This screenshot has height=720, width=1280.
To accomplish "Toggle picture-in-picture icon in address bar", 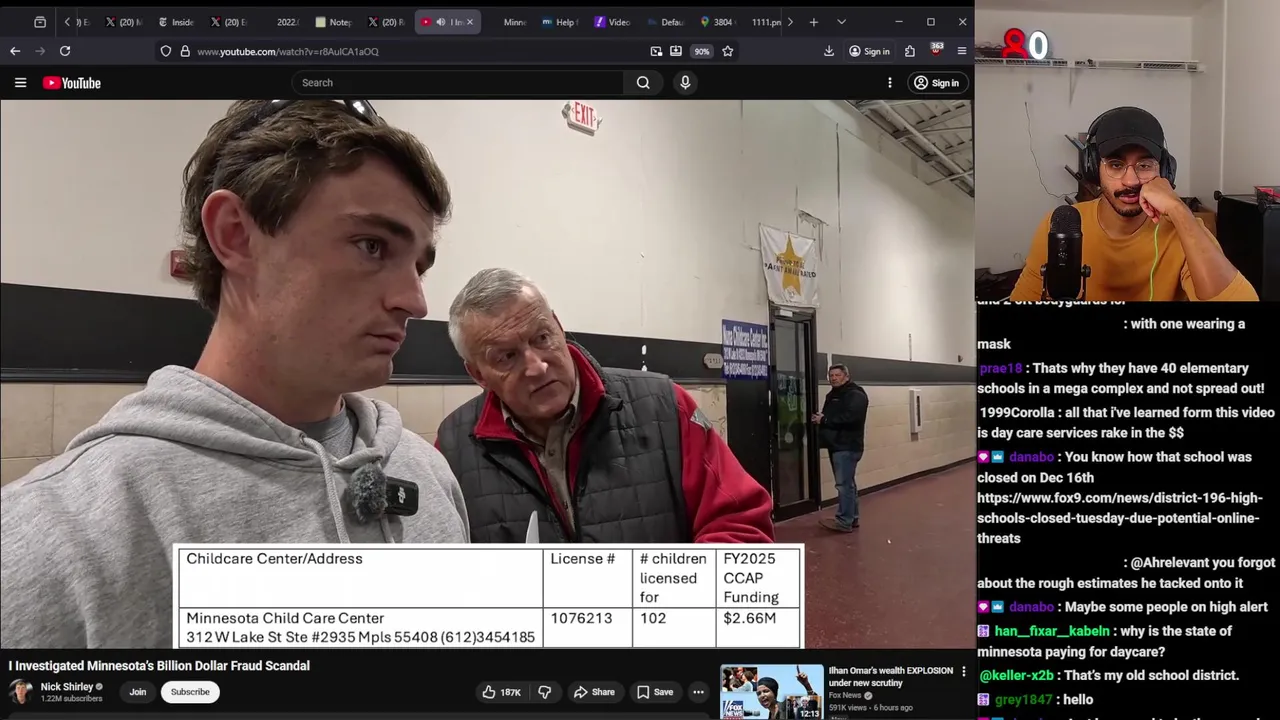I will click(656, 51).
